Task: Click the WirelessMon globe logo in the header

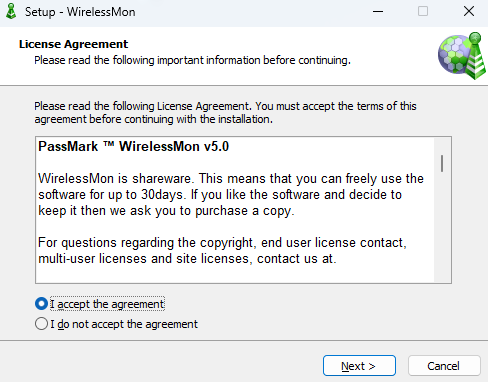Action: coord(462,56)
